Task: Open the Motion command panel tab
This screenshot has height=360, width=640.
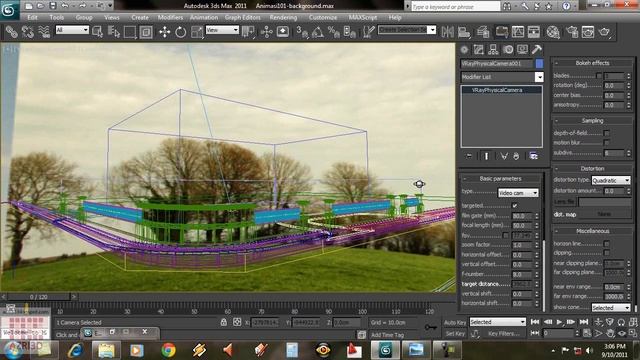Action: pos(508,50)
